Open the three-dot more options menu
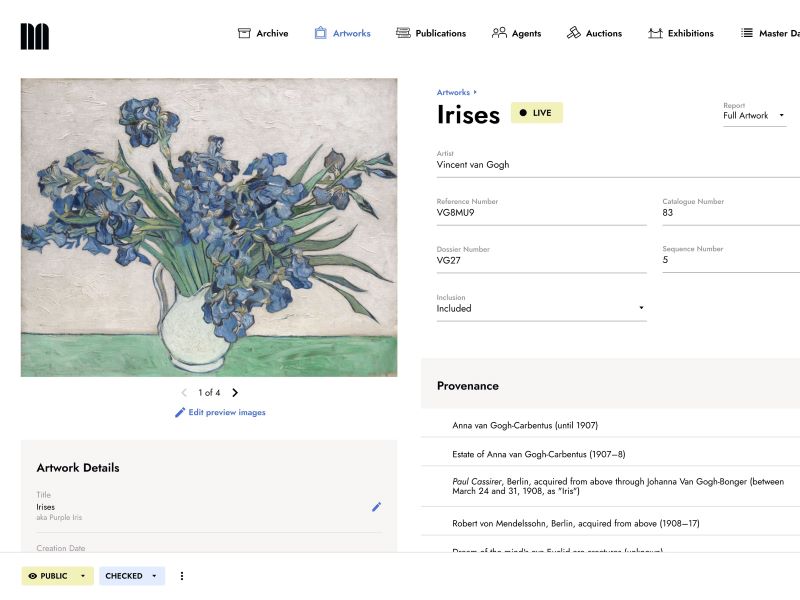Viewport: 800px width, 600px height. tap(182, 576)
